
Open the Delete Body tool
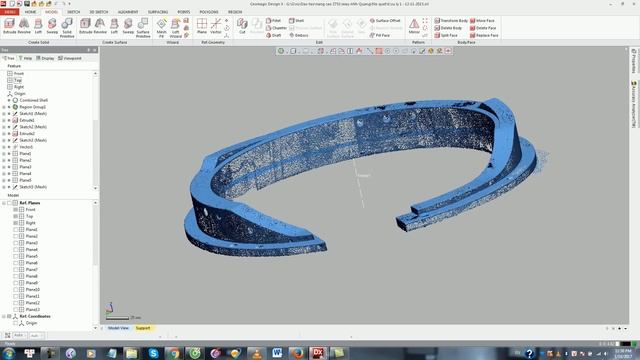coord(448,28)
